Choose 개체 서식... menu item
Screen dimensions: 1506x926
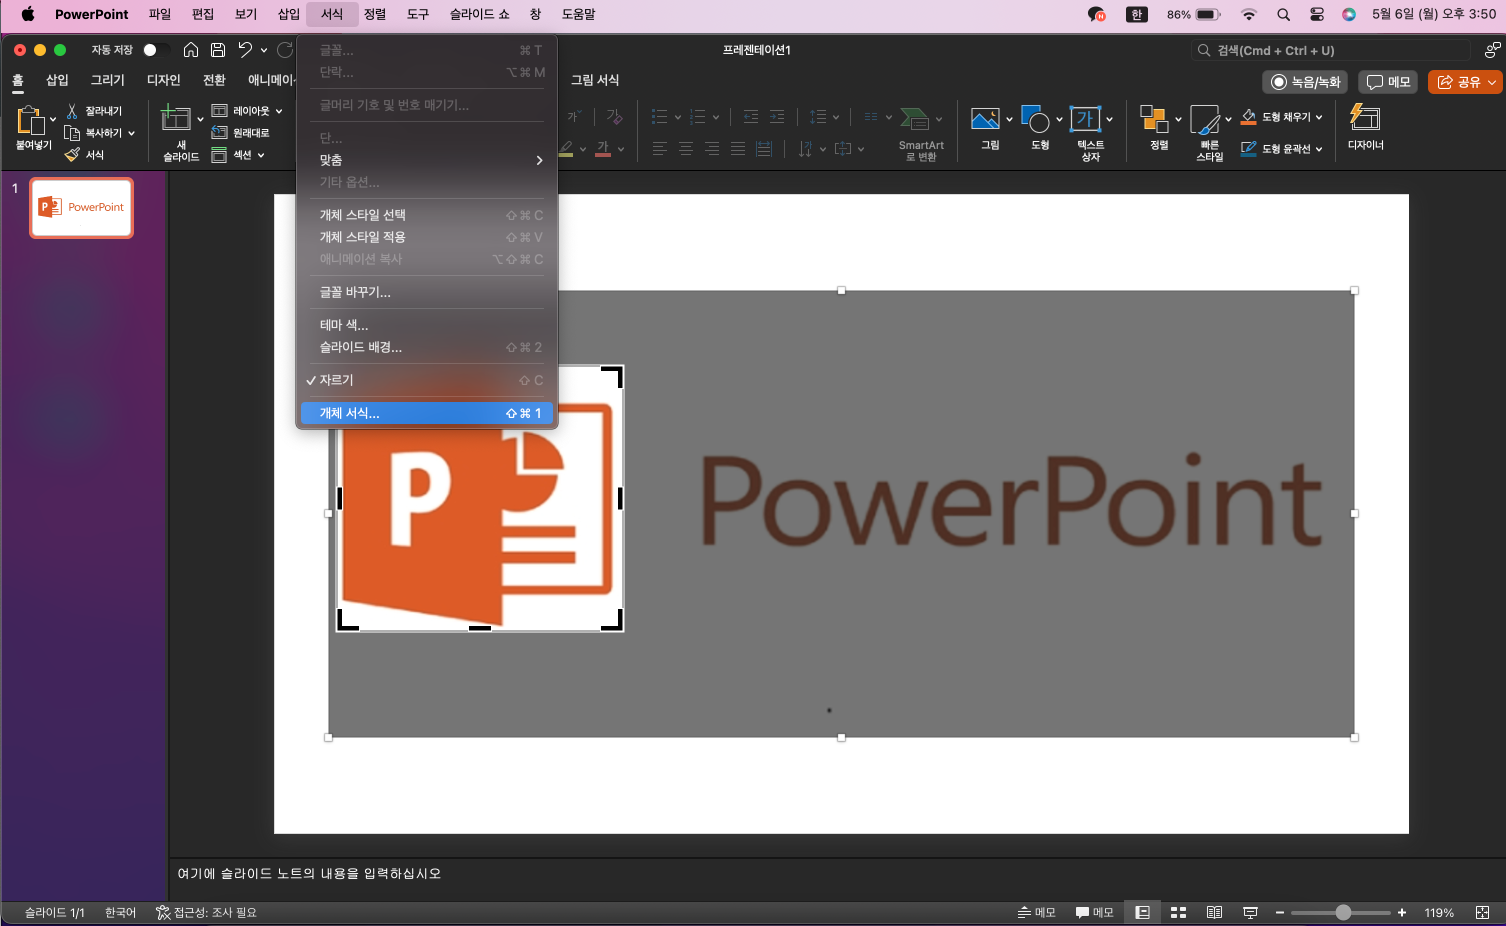(x=427, y=413)
